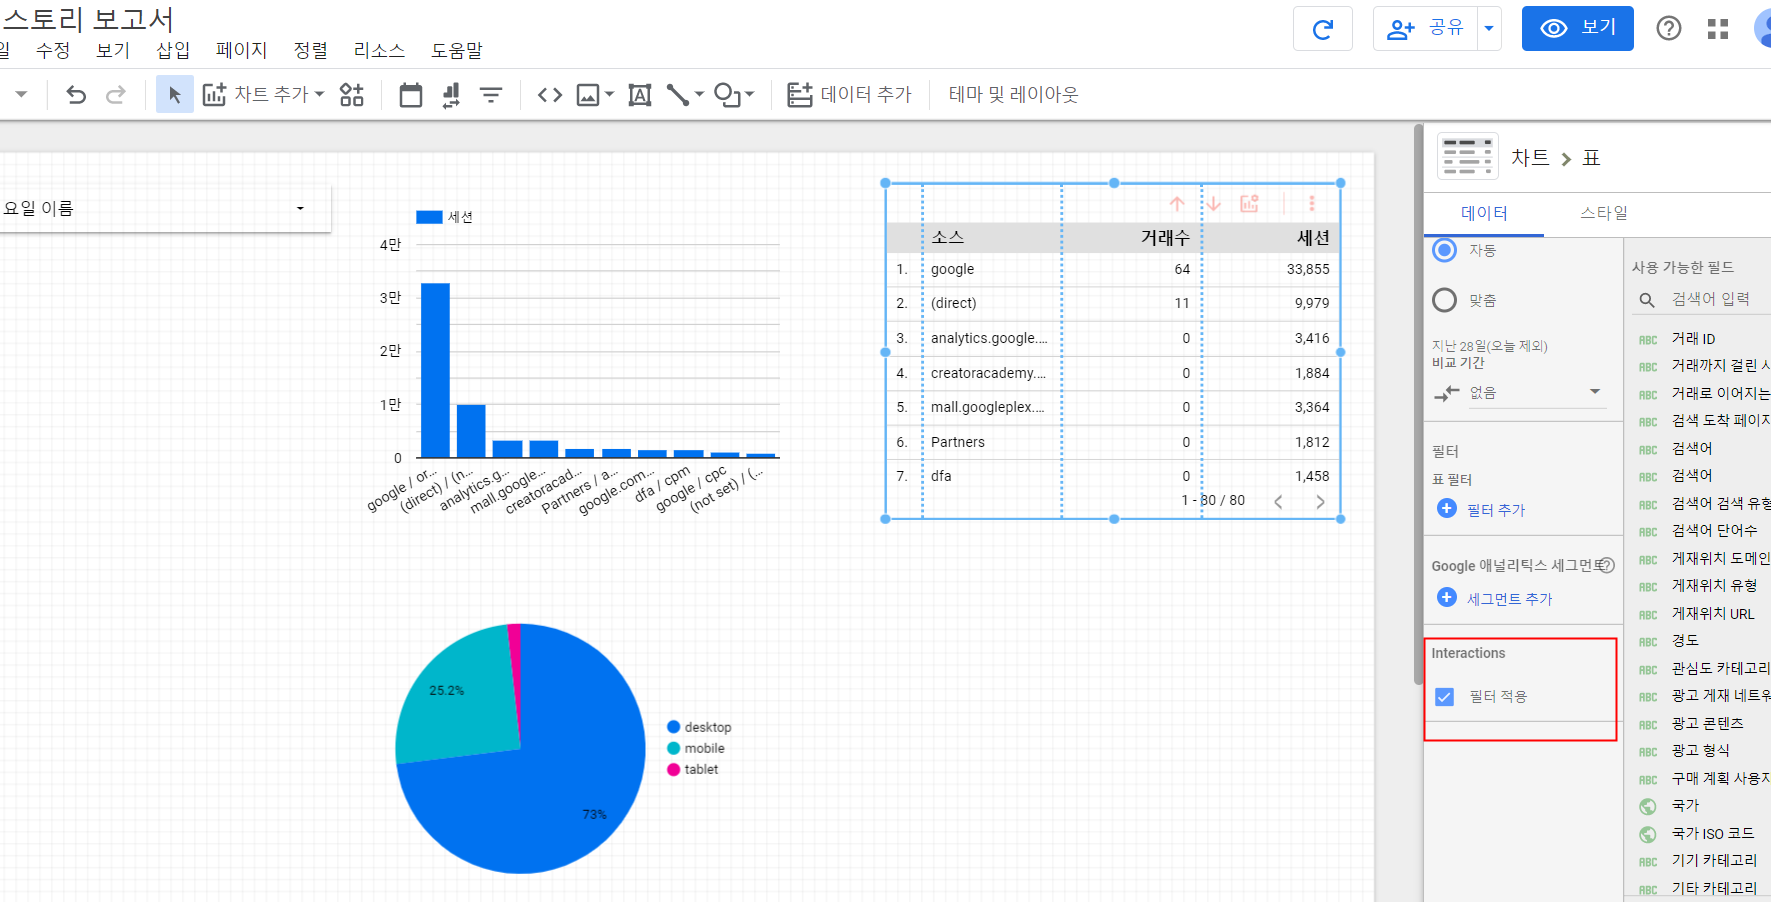The height and width of the screenshot is (902, 1771).
Task: Click the 필터 추가 link
Action: pos(1496,510)
